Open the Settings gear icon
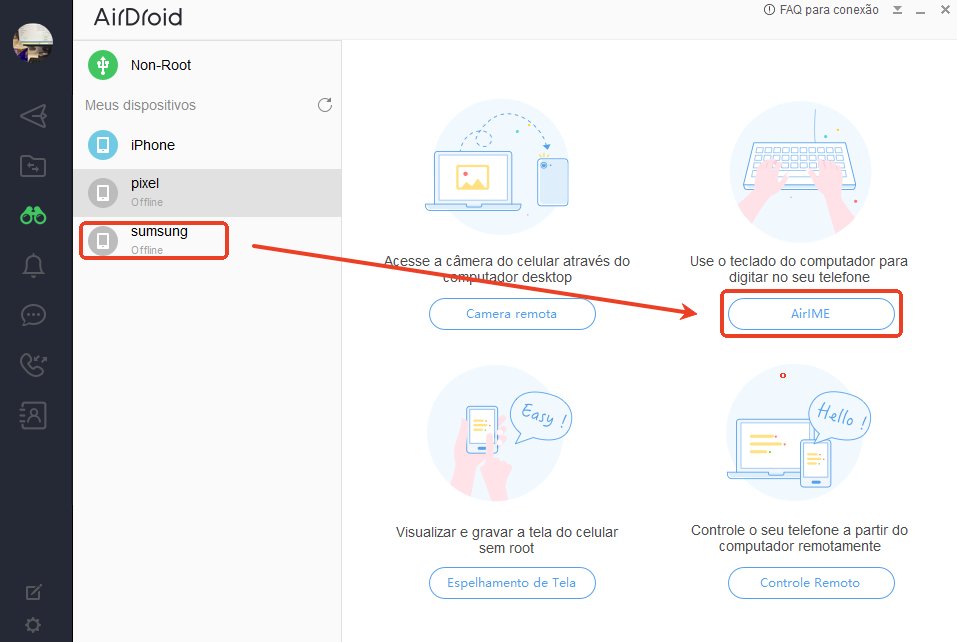Screen dimensions: 957x642 click(33, 622)
